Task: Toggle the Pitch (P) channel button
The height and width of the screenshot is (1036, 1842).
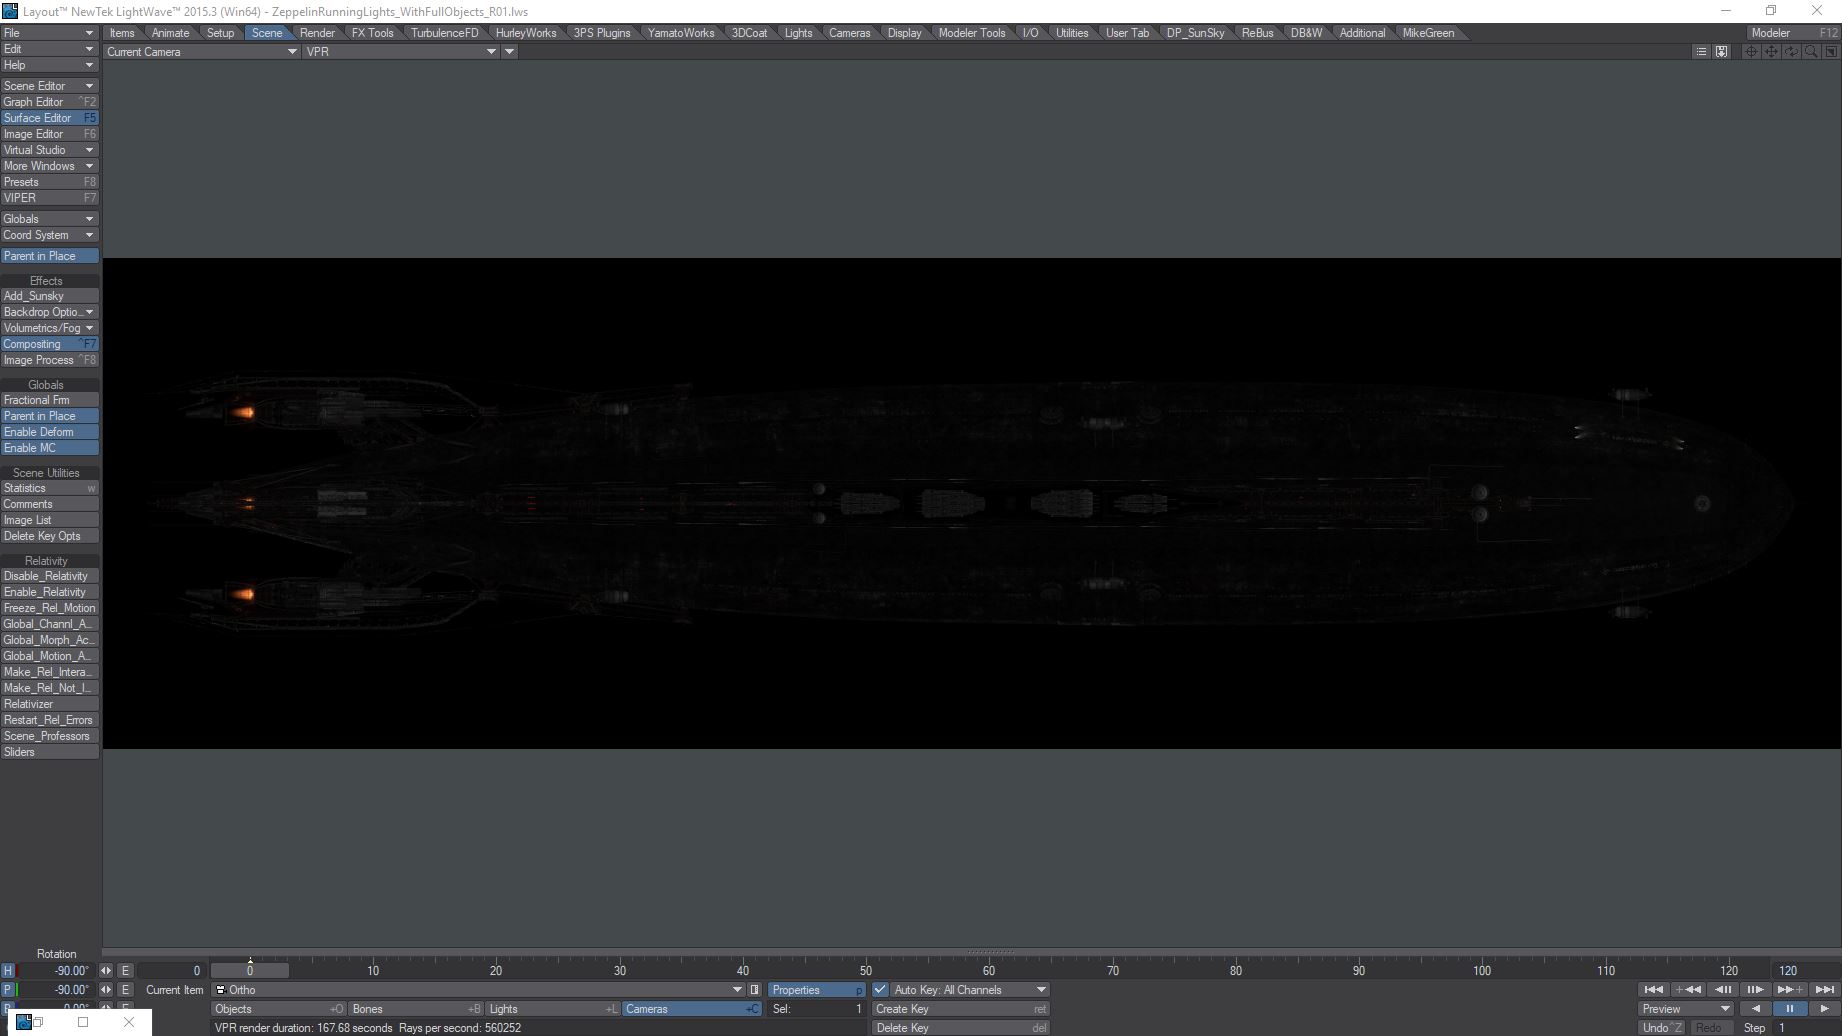Action: [x=8, y=990]
